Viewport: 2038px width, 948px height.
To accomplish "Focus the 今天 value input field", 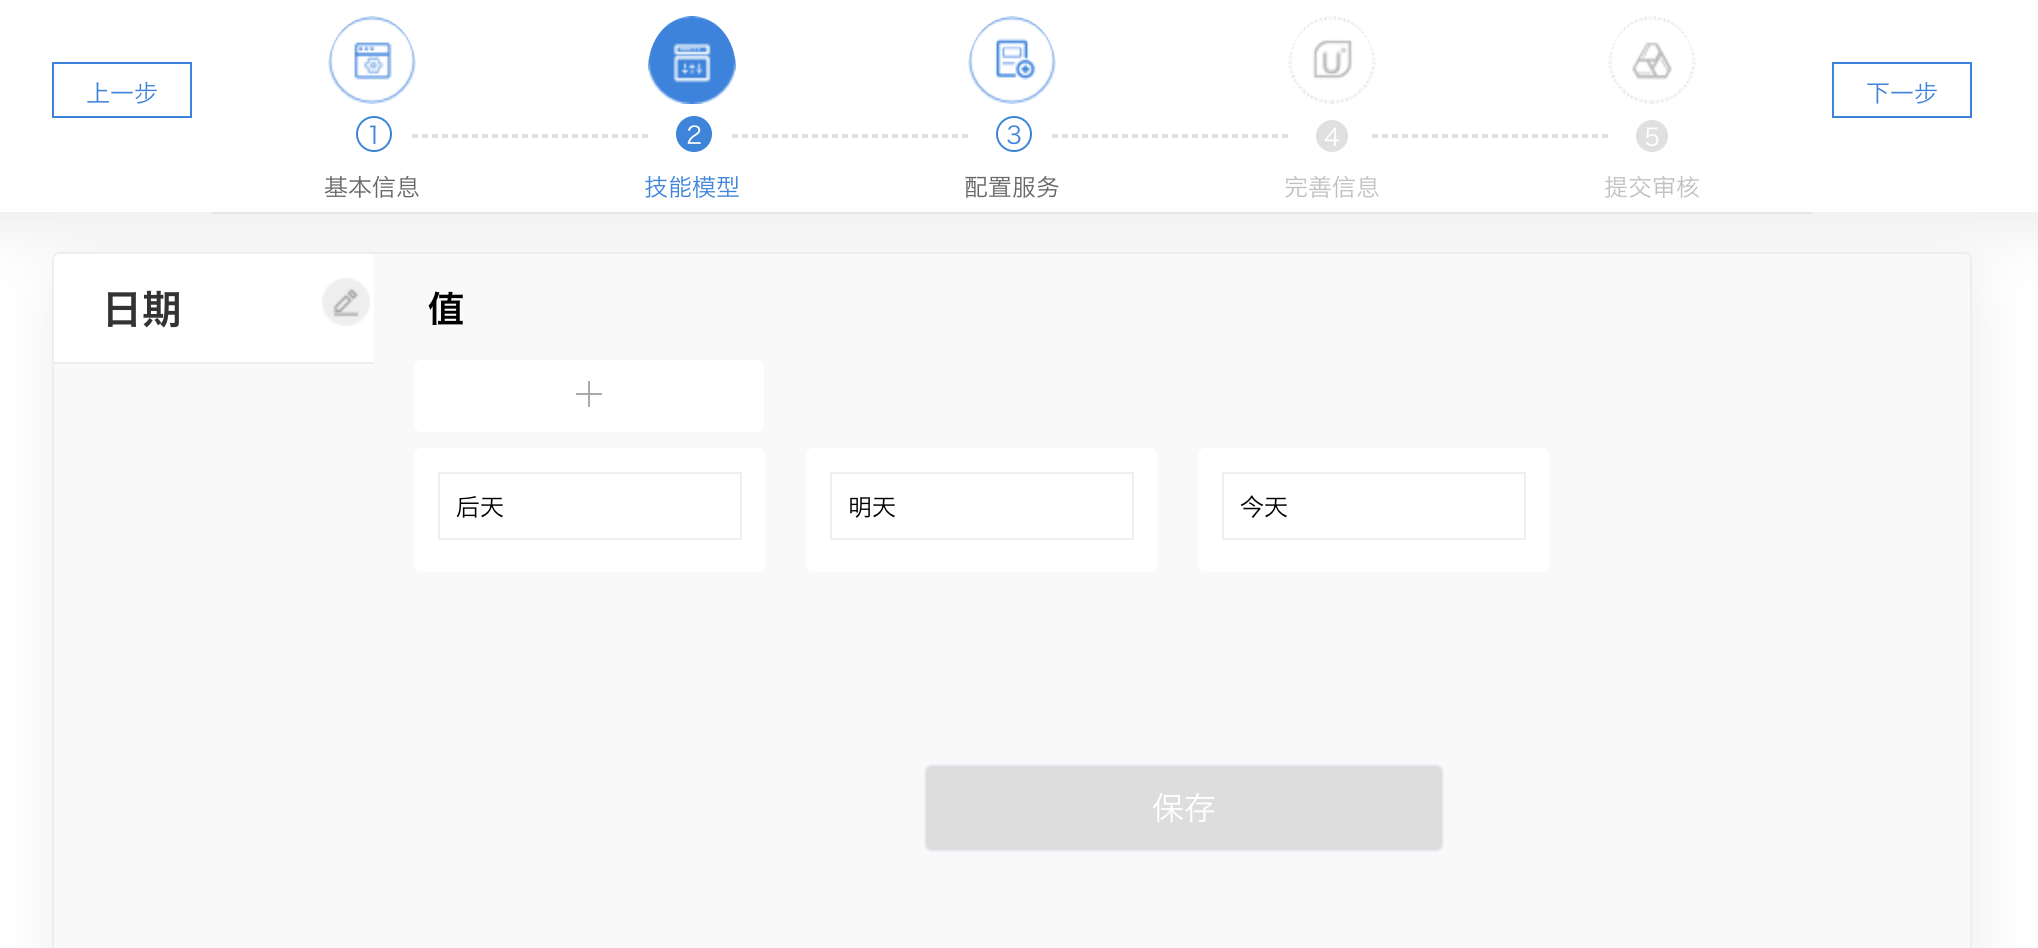I will coord(1374,507).
